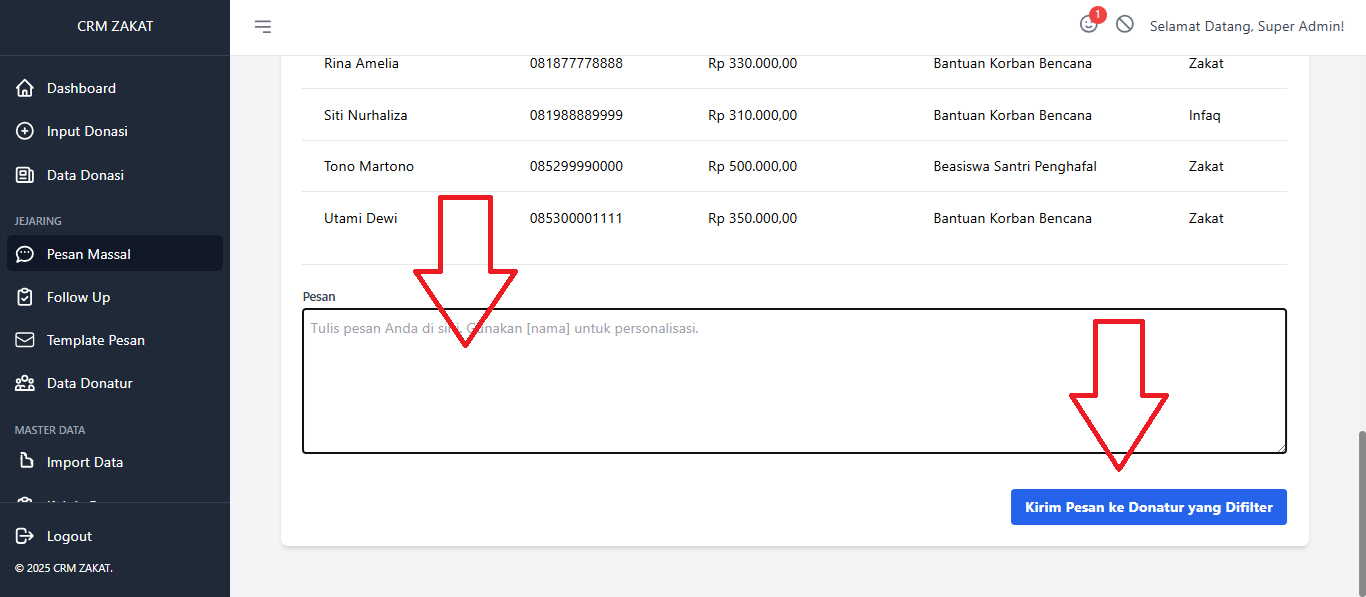
Task: Click the Import Data file icon
Action: pos(25,462)
